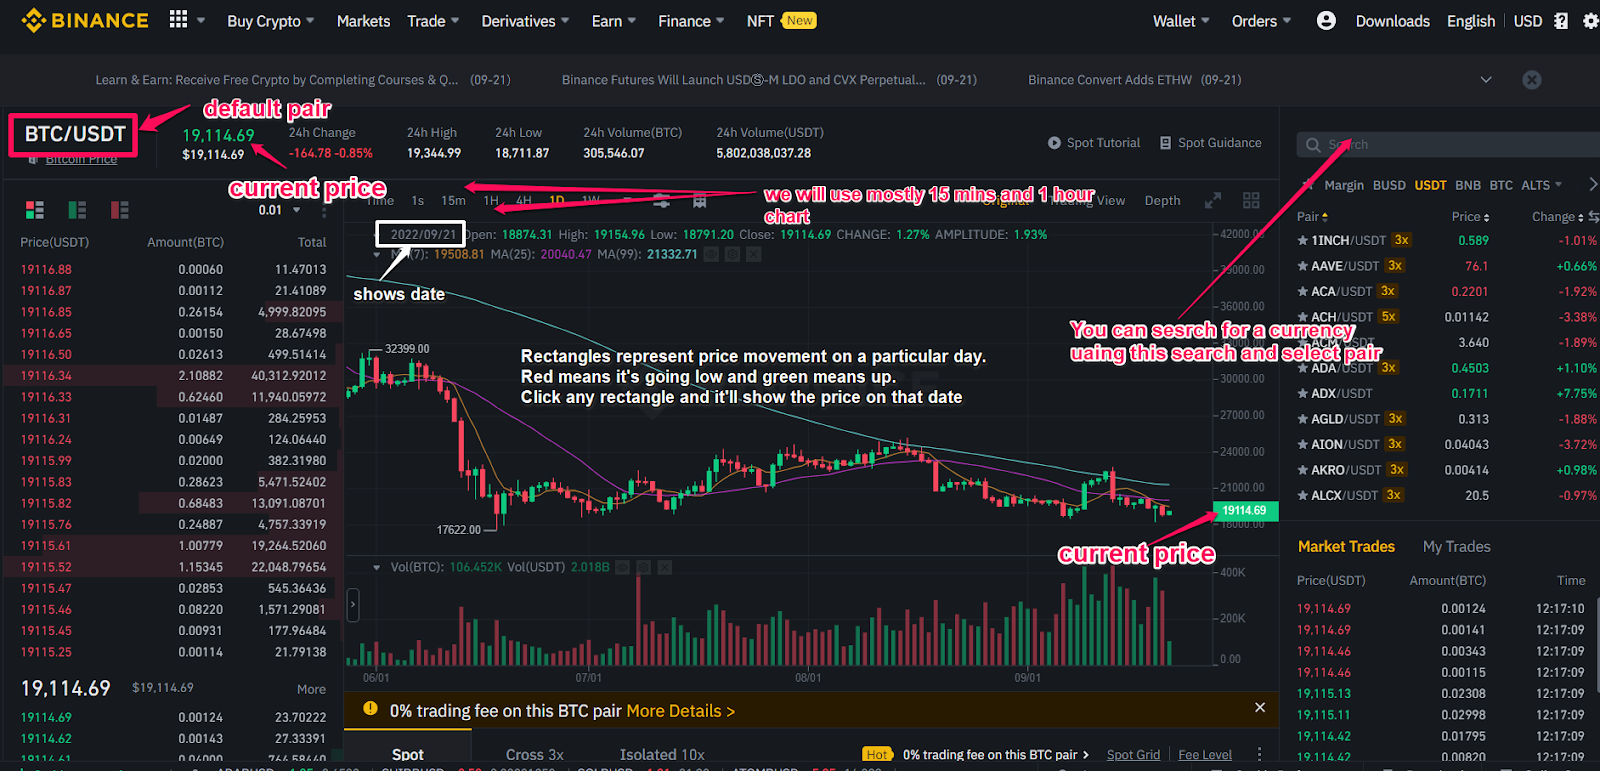This screenshot has height=771, width=1600.
Task: Favorite the 1INCH/USDT pair star
Action: point(1302,240)
